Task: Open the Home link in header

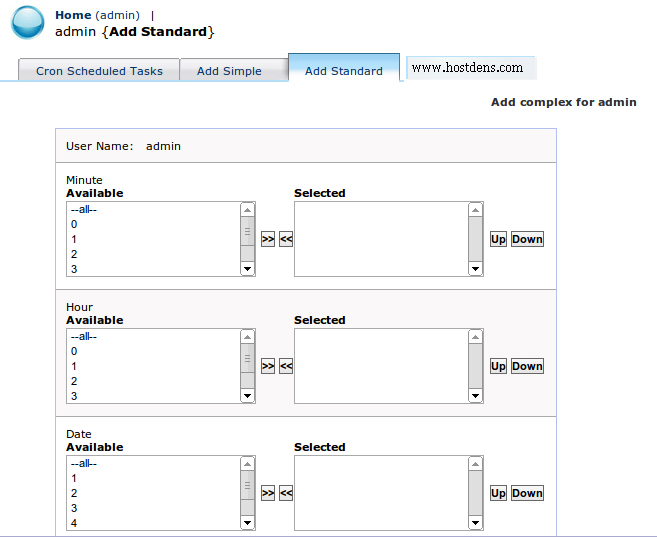Action: [73, 15]
